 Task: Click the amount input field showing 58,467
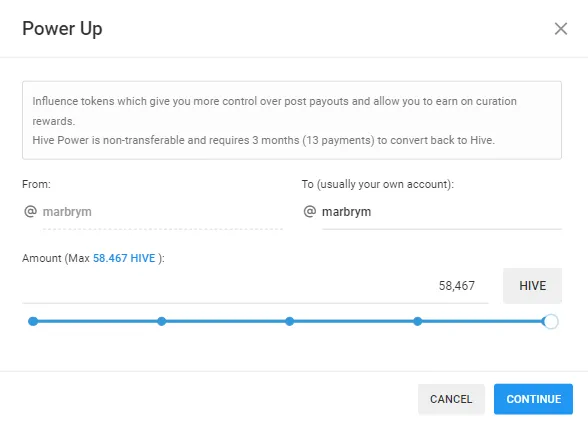pyautogui.click(x=255, y=286)
